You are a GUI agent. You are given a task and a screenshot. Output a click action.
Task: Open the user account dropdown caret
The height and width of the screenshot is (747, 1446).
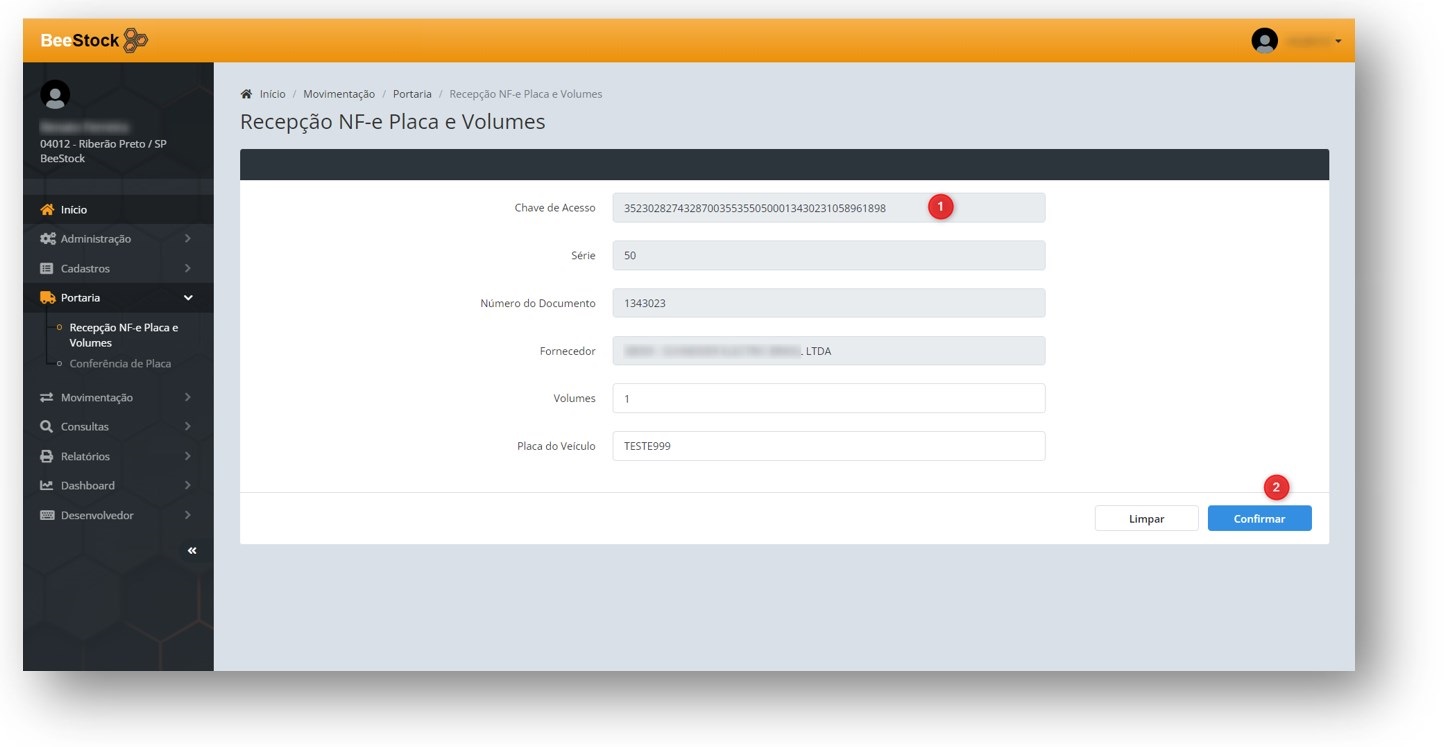(1338, 42)
